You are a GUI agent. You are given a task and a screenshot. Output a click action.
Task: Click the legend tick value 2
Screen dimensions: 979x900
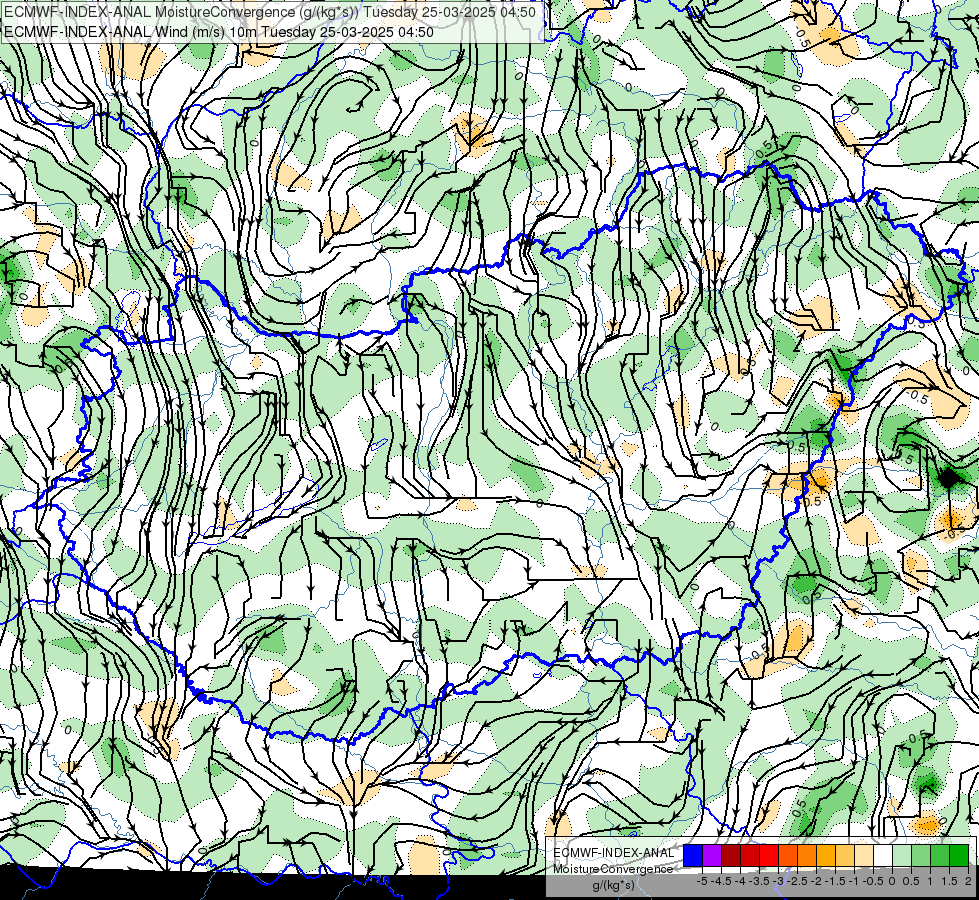click(968, 881)
